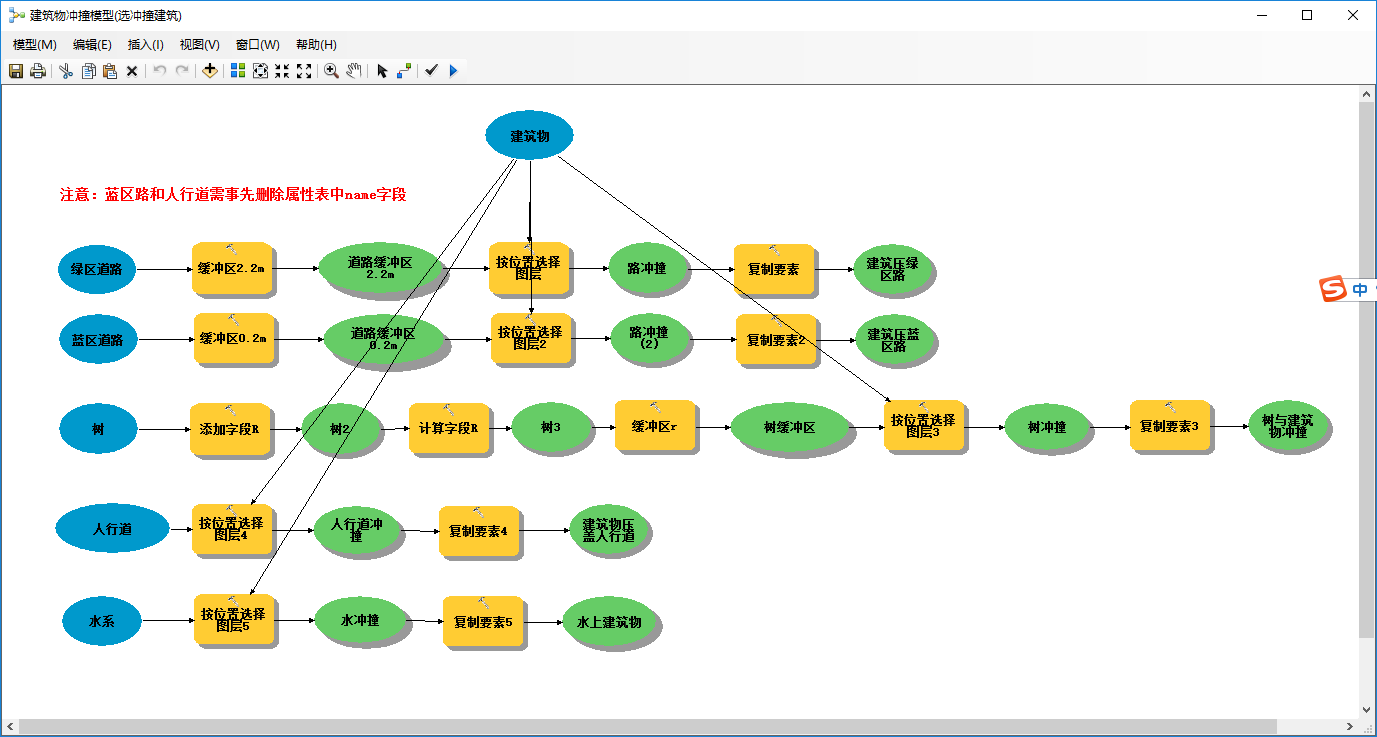The width and height of the screenshot is (1377, 737).
Task: Delete element using the X icon
Action: click(132, 71)
